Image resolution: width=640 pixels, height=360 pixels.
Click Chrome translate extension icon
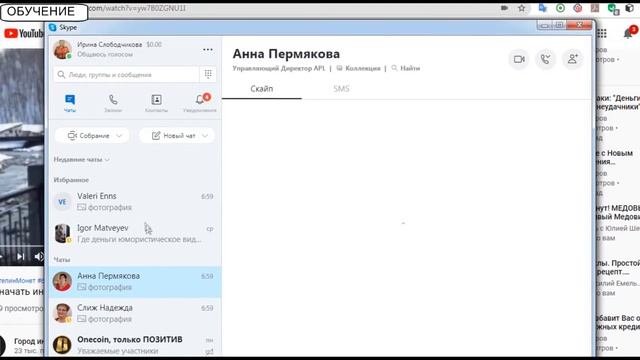[542, 8]
